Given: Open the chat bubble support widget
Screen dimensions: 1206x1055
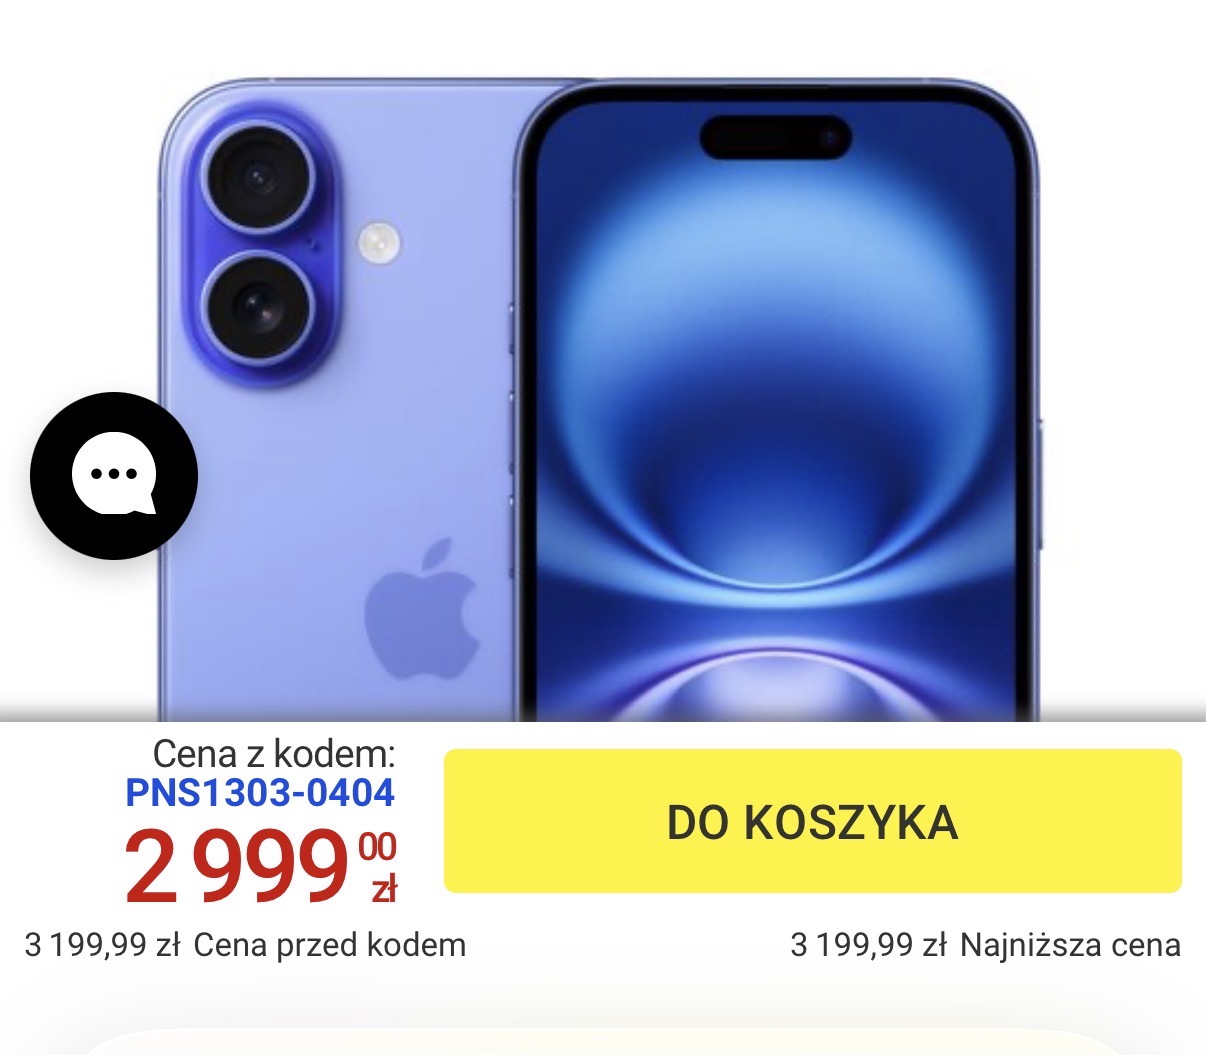Looking at the screenshot, I should 114,476.
